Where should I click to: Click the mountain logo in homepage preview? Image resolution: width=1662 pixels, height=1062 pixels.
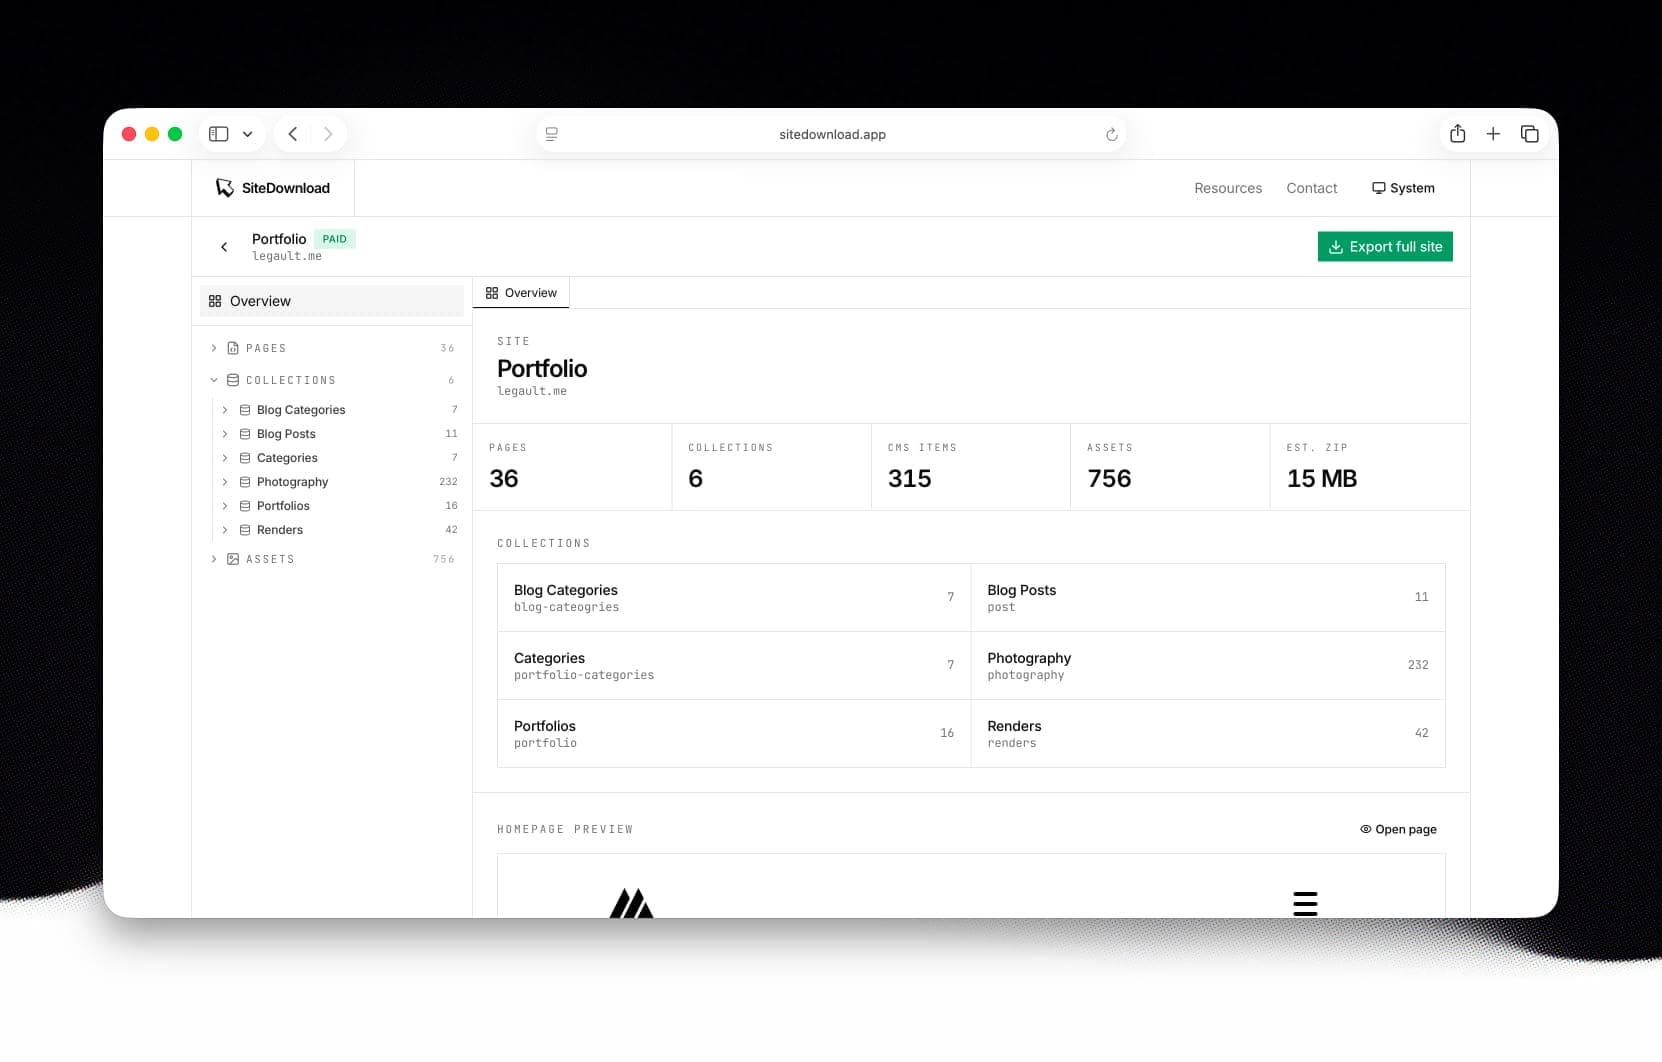point(631,903)
